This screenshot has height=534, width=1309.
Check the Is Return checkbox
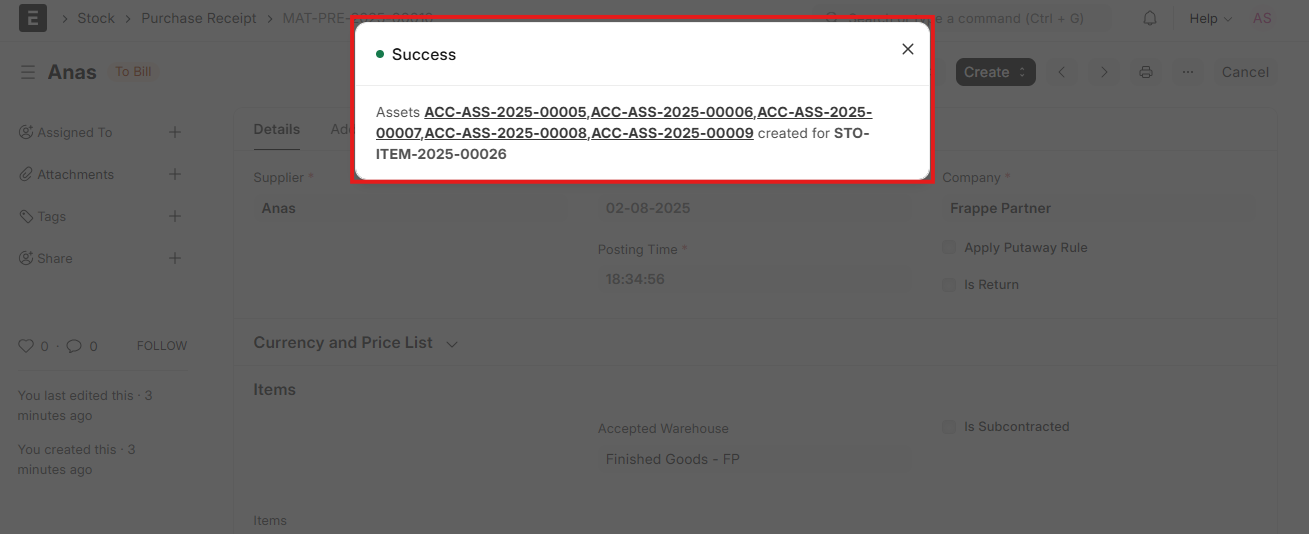tap(949, 285)
